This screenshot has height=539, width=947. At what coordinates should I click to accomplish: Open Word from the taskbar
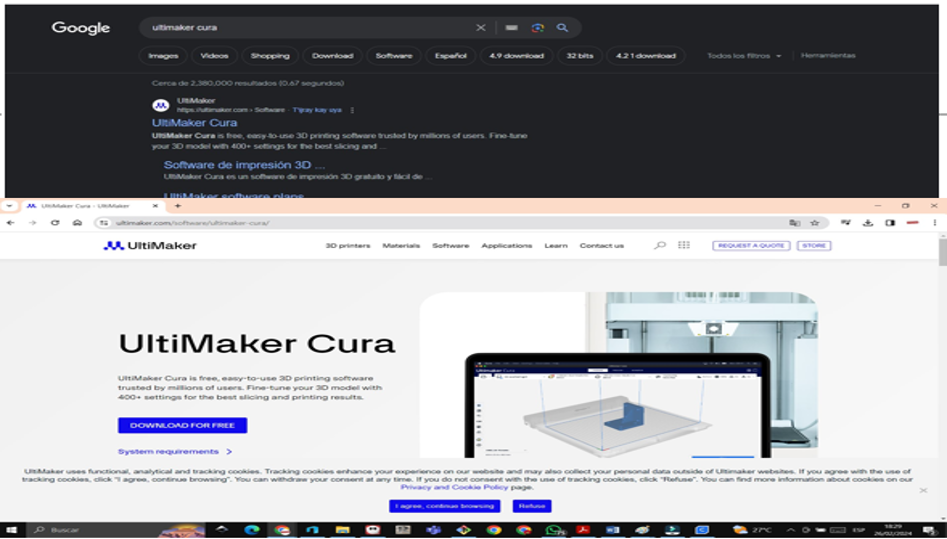click(612, 530)
